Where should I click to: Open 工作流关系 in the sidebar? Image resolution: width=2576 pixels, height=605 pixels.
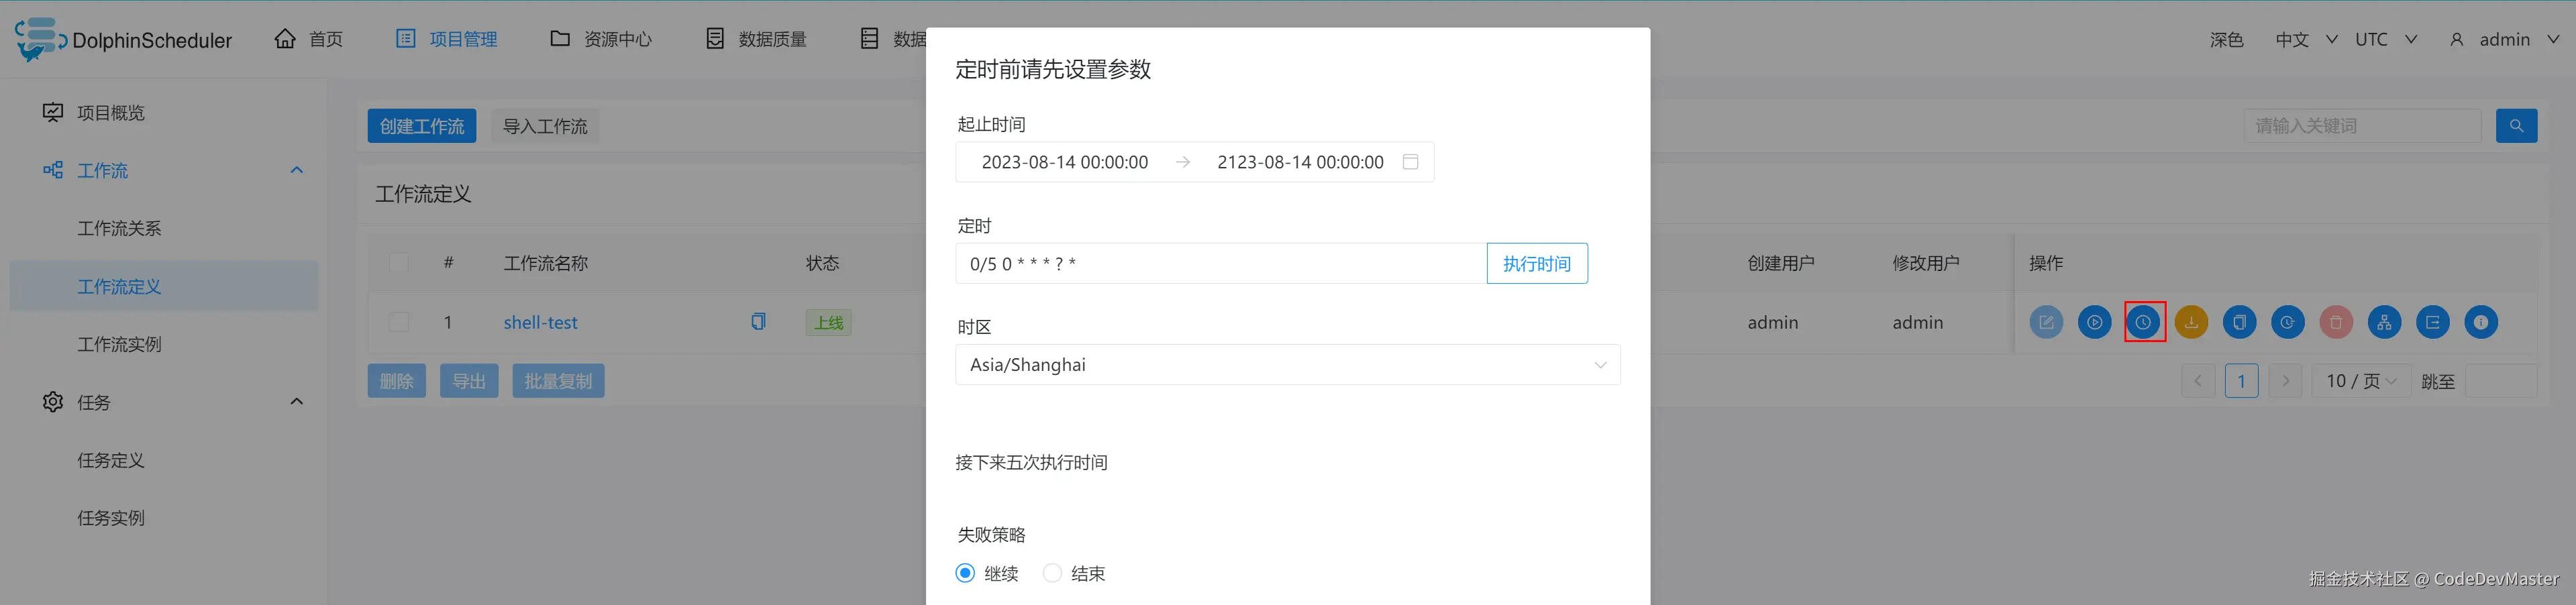click(119, 229)
